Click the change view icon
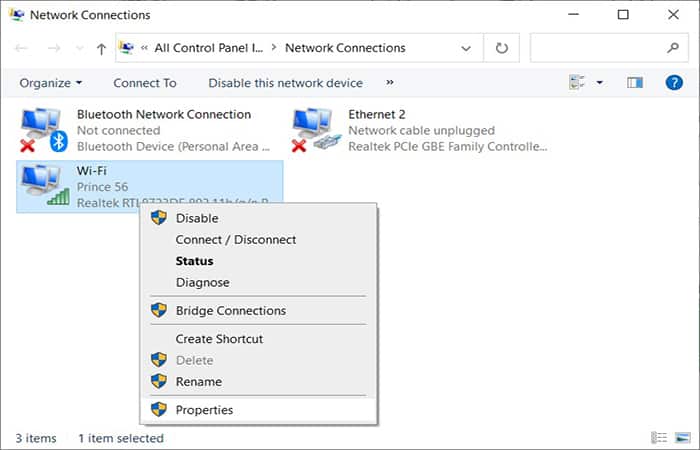Image resolution: width=700 pixels, height=450 pixels. coord(577,83)
